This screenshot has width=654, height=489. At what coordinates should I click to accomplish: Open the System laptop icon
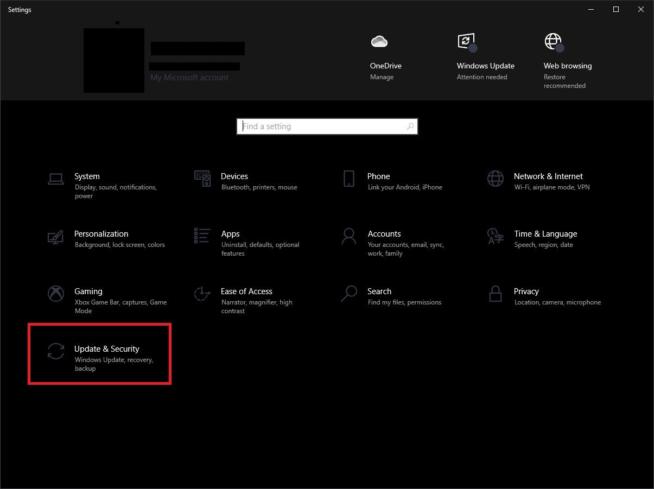click(x=55, y=179)
